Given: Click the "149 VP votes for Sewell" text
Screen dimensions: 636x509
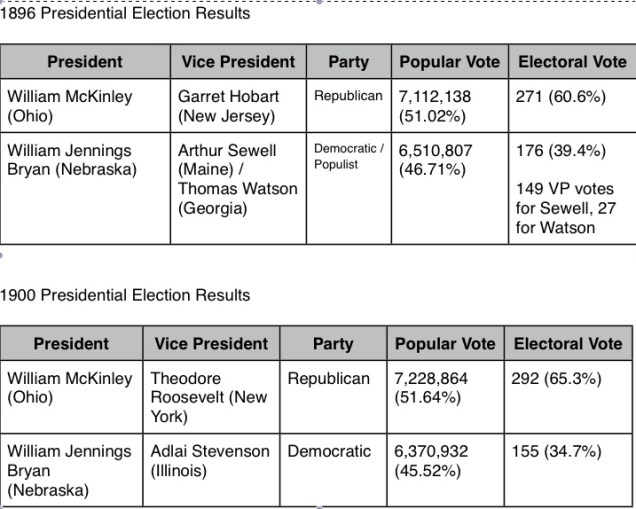Looking at the screenshot, I should pos(565,198).
